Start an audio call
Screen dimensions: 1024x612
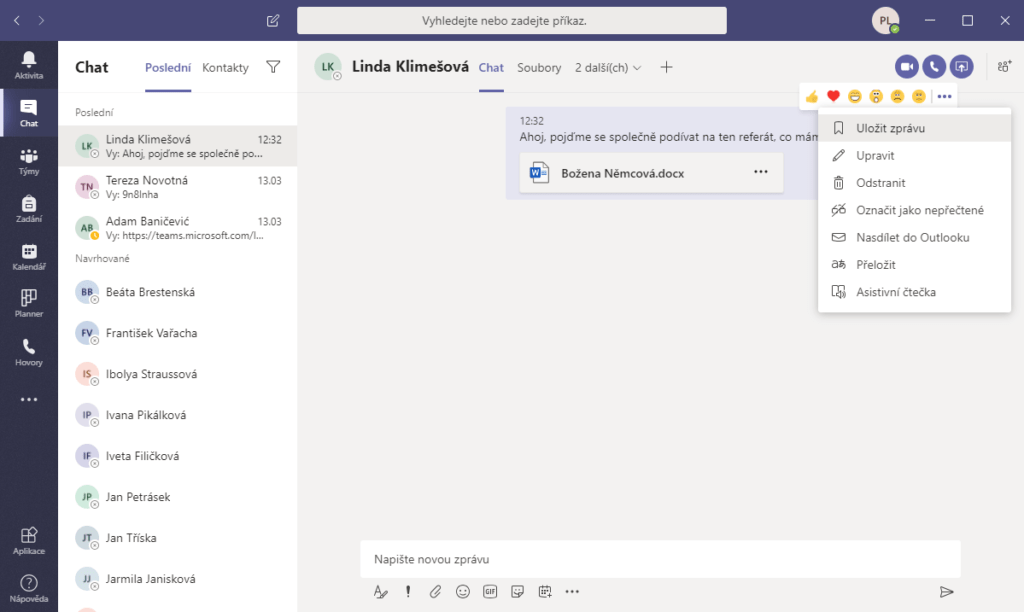pyautogui.click(x=933, y=67)
